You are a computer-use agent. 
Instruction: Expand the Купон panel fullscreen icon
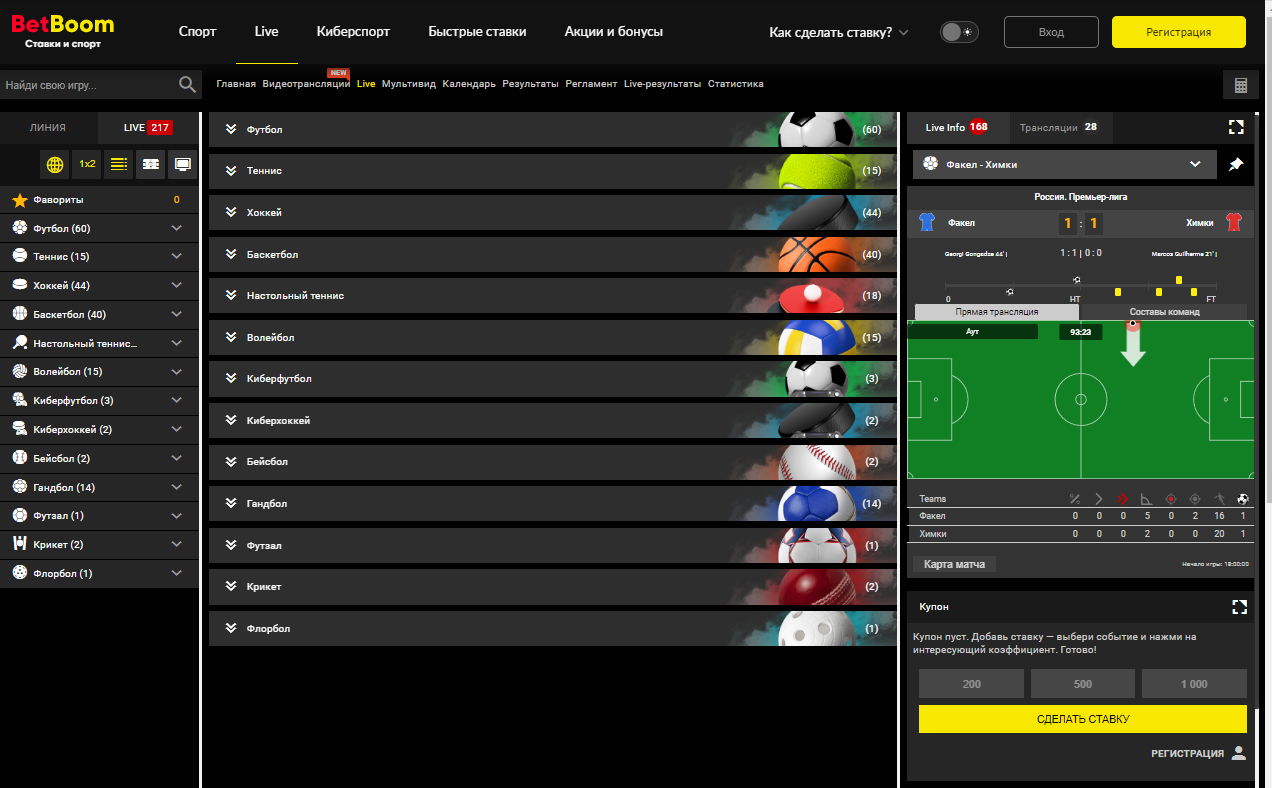(x=1240, y=607)
